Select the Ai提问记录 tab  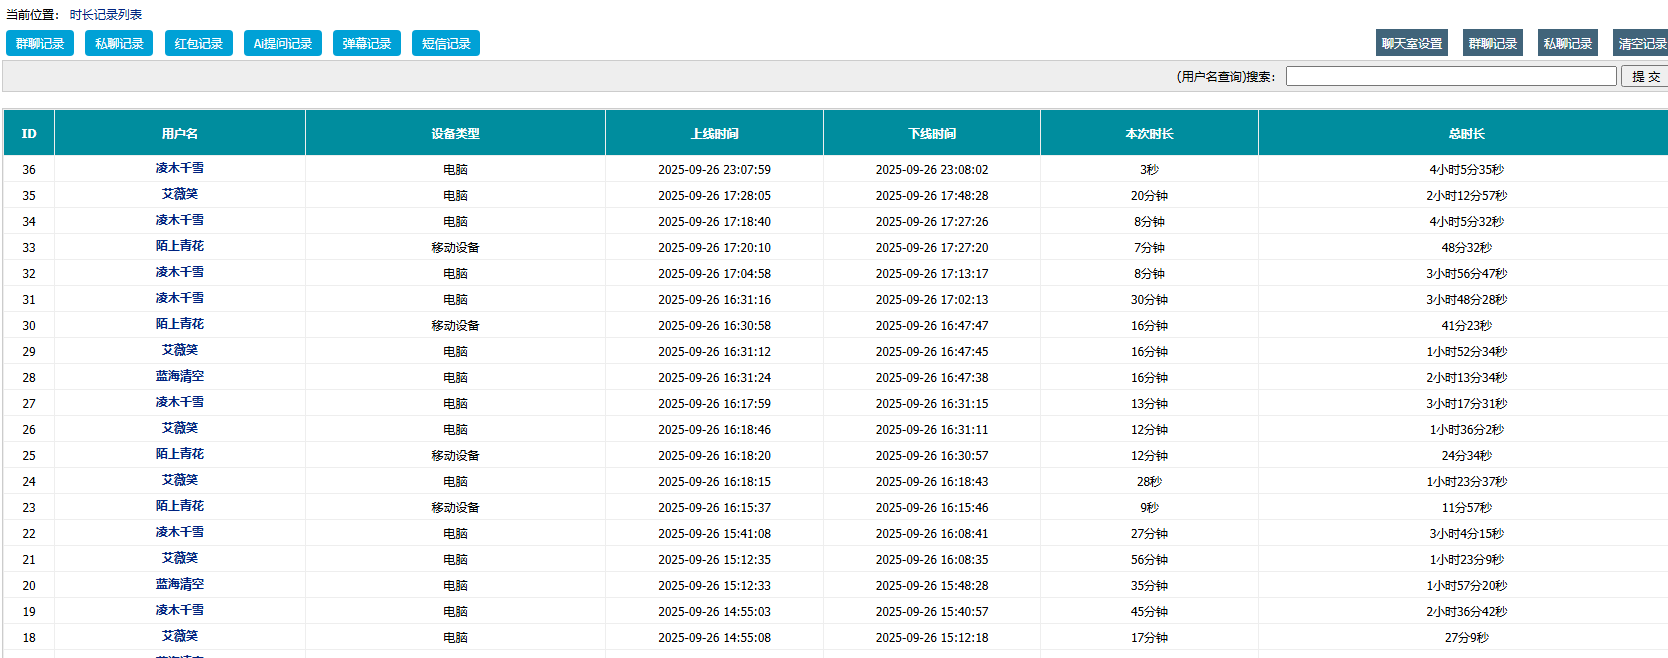pyautogui.click(x=282, y=43)
